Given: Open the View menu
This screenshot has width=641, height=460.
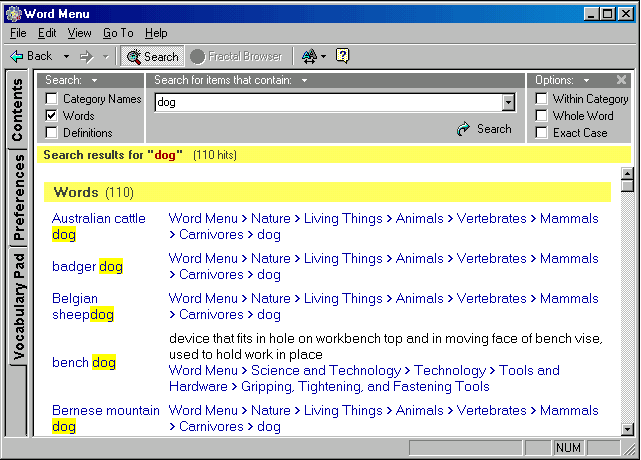Looking at the screenshot, I should 79,33.
